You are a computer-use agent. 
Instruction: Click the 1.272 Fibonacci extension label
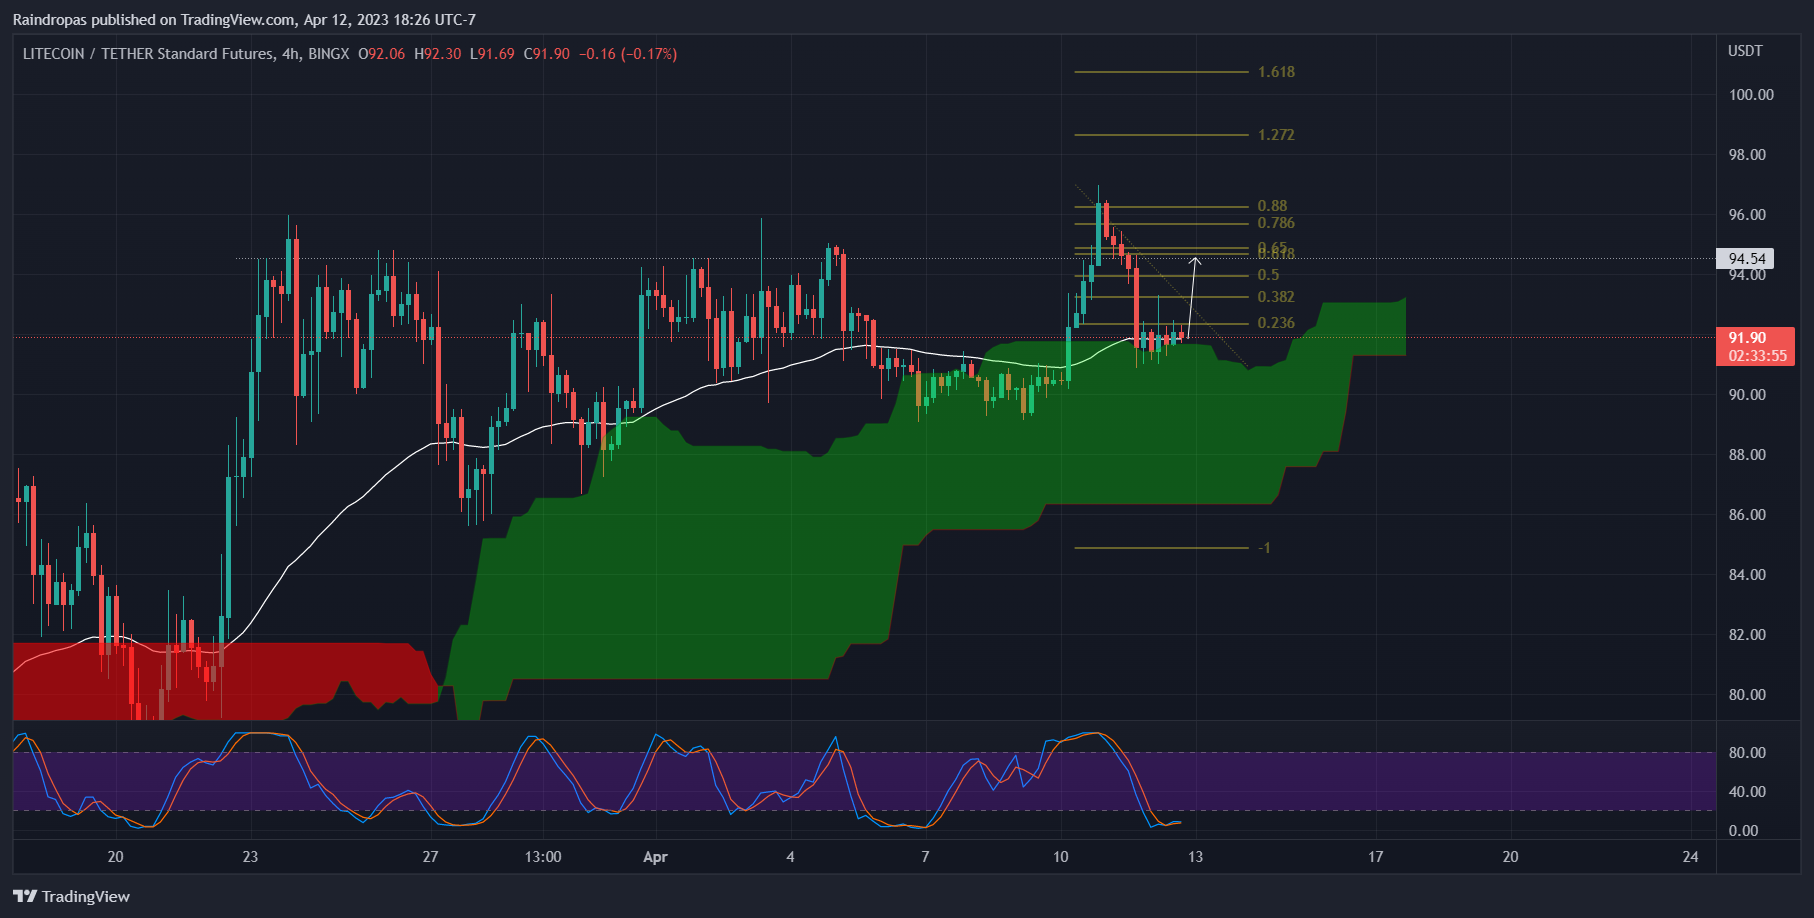1276,135
